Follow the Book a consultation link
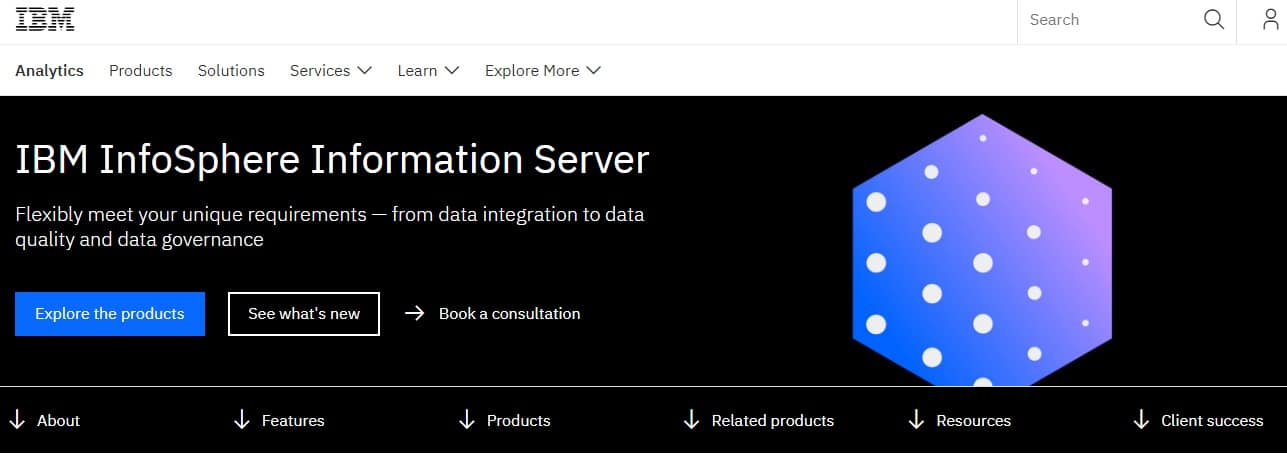 pos(510,314)
